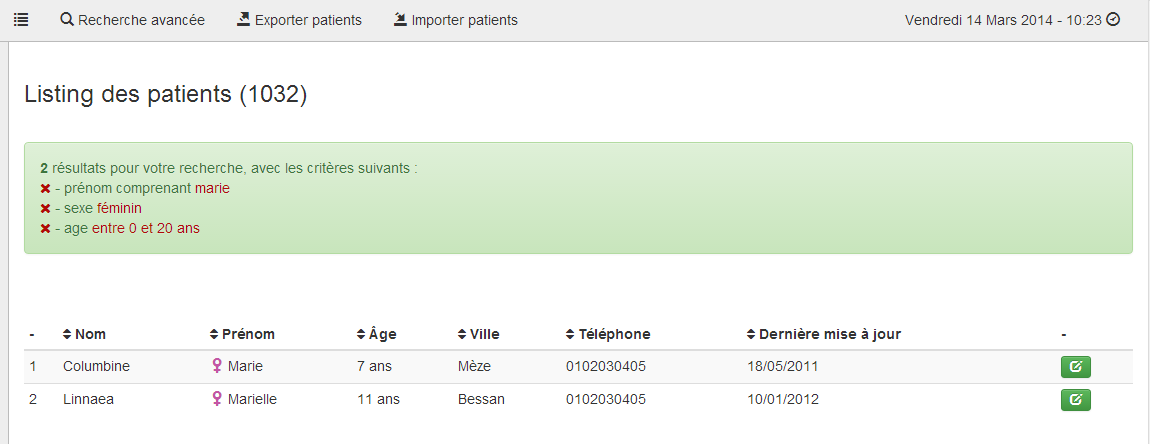Select the Linnaea name in second row

click(89, 400)
